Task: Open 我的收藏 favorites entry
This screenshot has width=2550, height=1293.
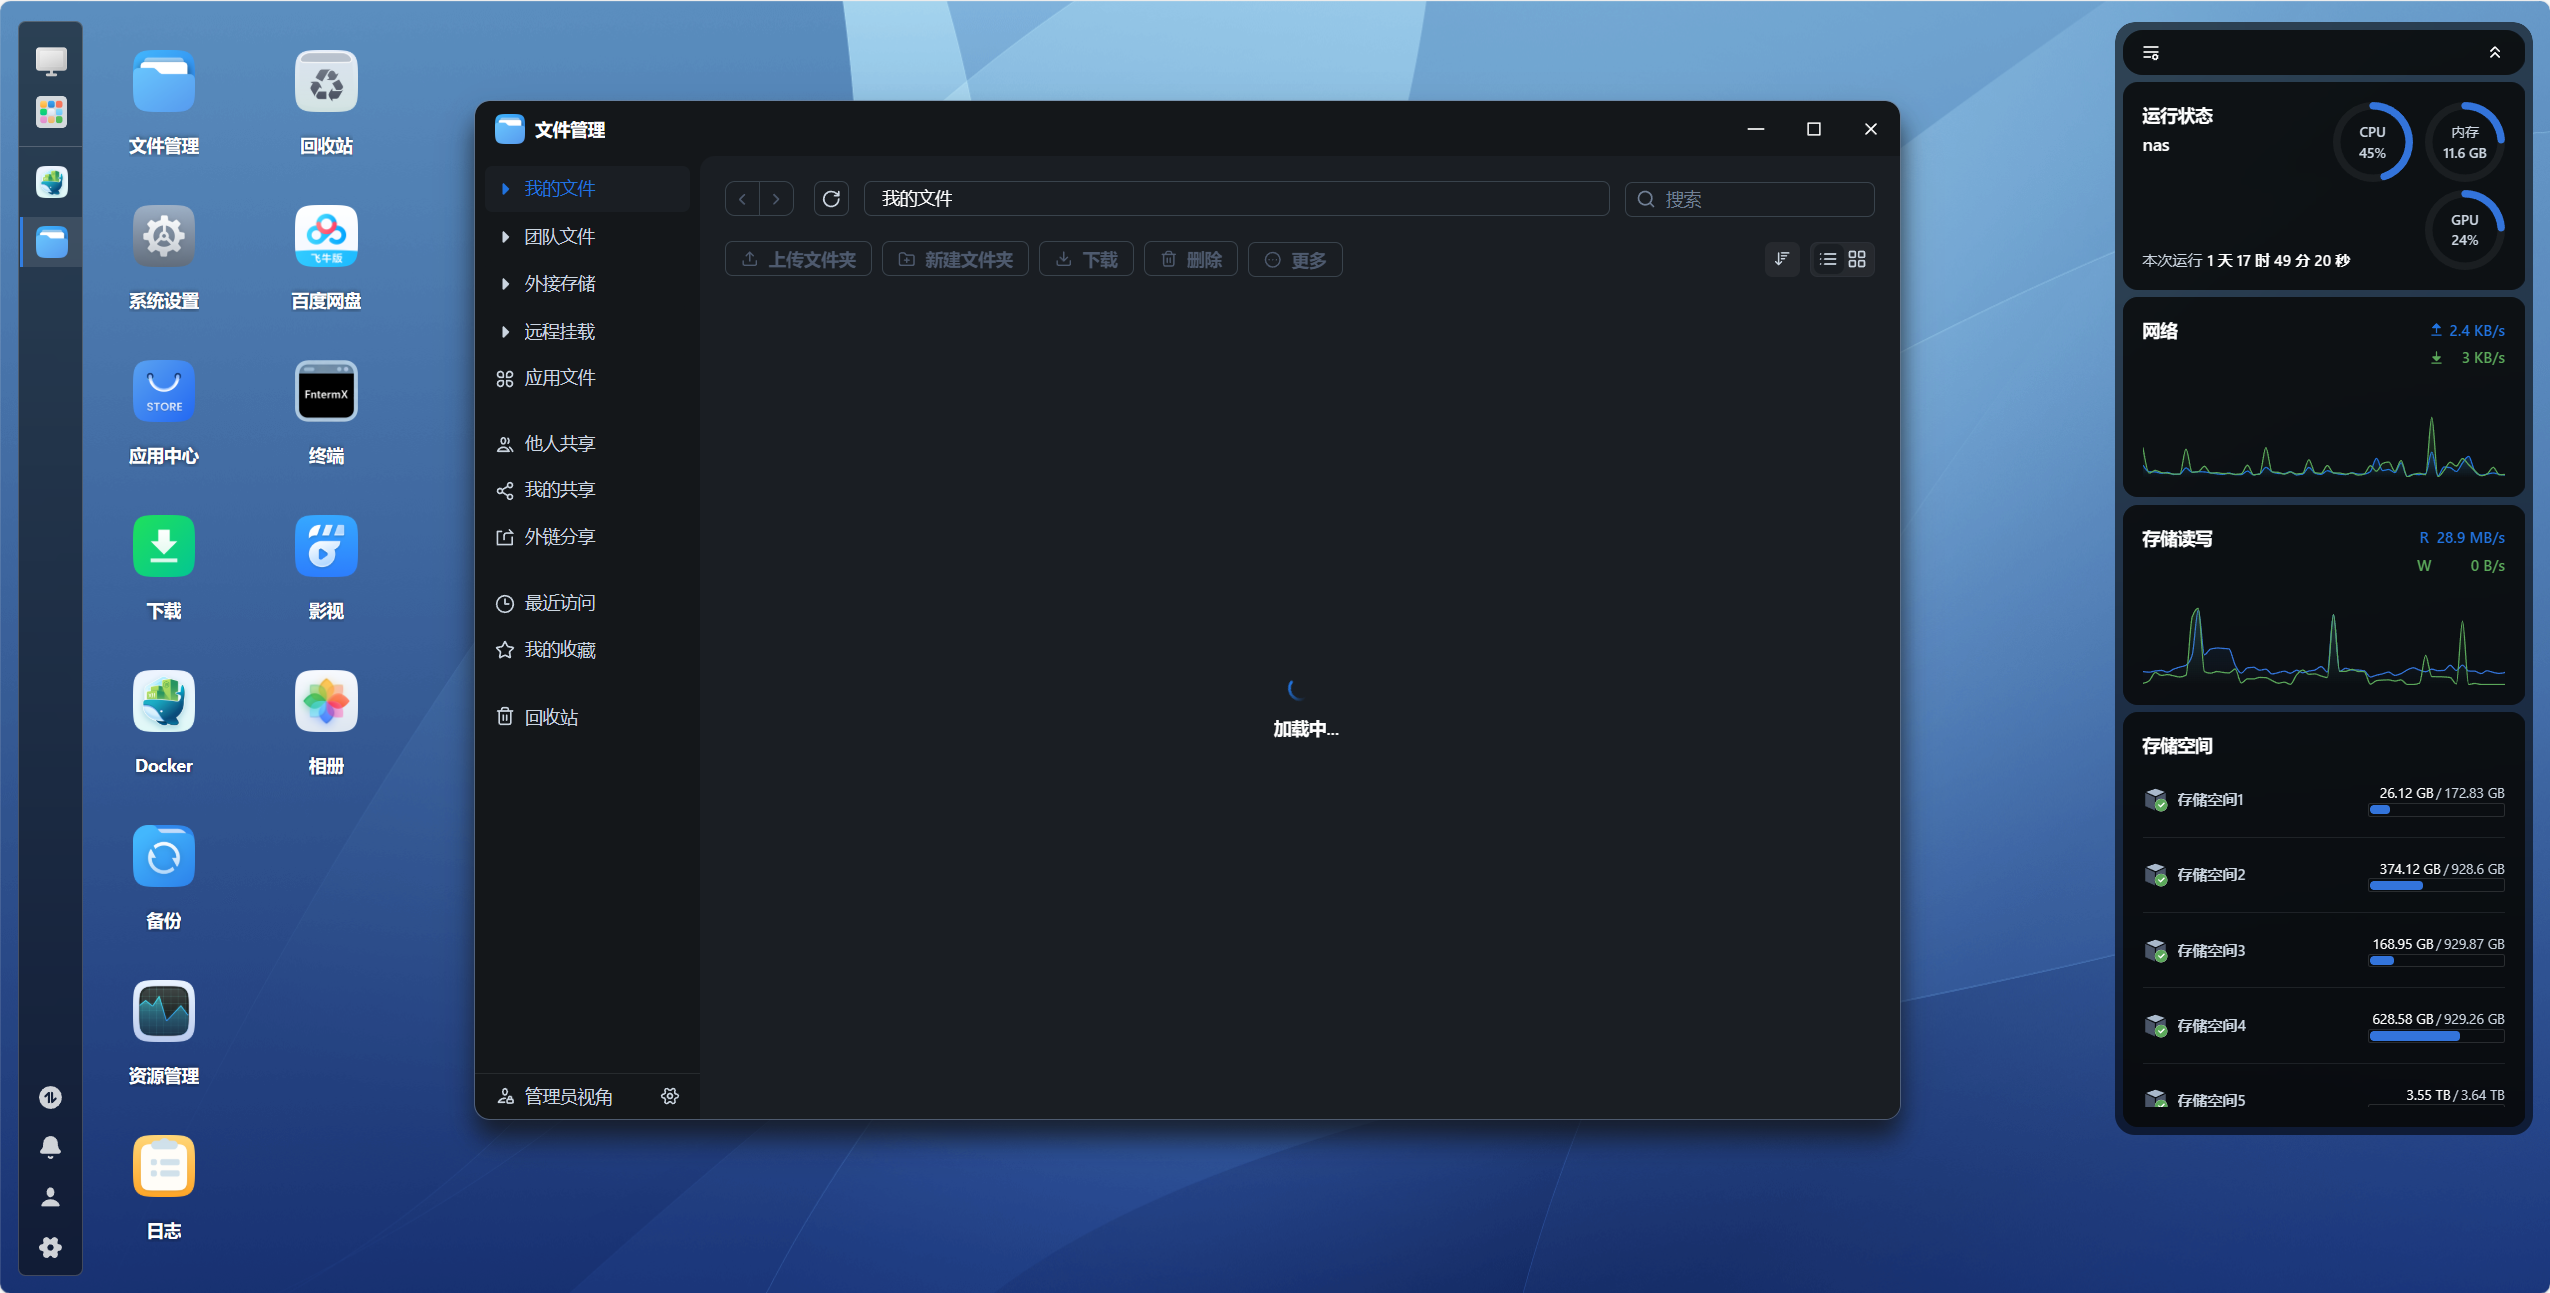Action: [559, 650]
